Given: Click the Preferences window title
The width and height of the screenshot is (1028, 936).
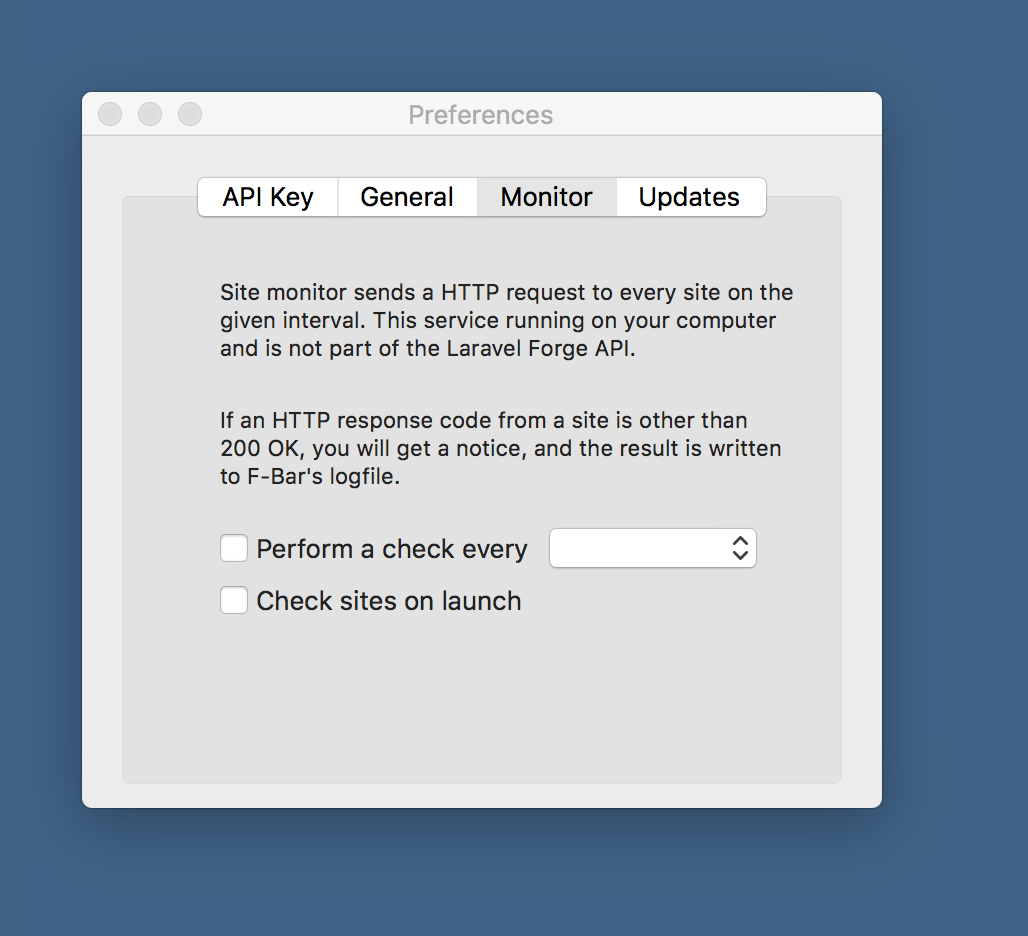Looking at the screenshot, I should point(481,115).
